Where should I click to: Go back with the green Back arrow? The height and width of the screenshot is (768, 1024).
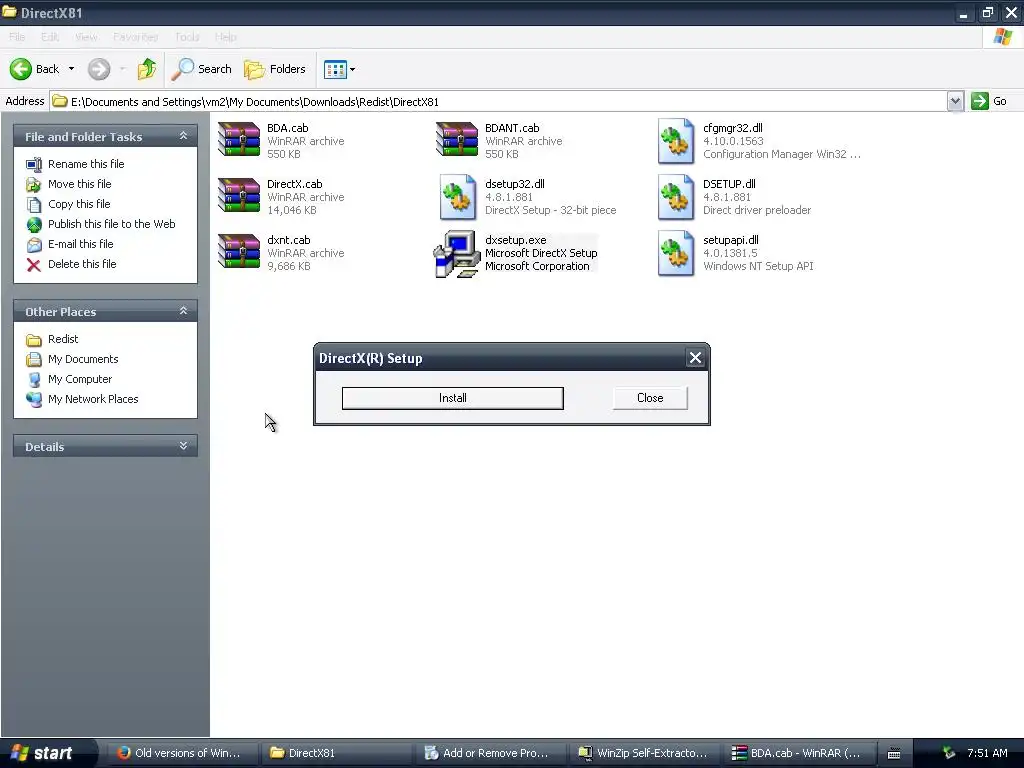pos(21,69)
